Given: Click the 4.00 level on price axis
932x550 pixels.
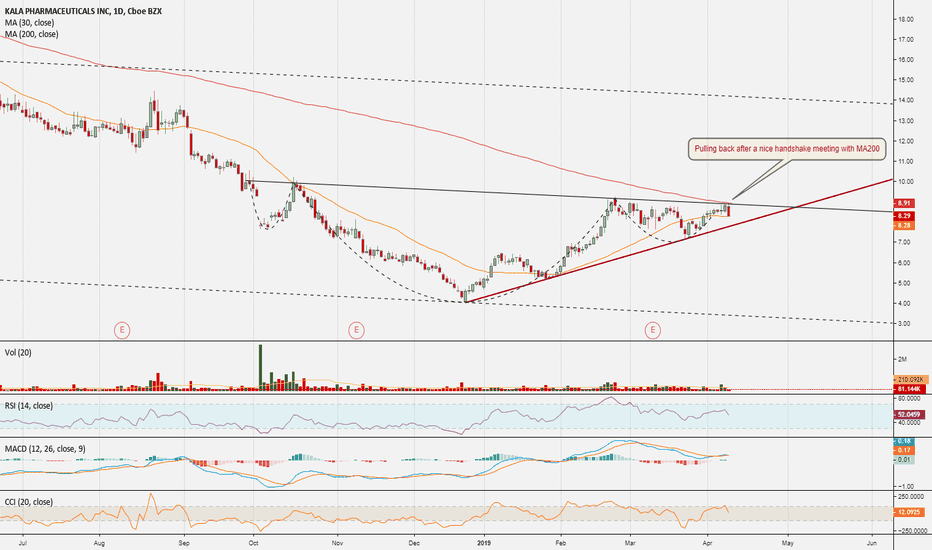Looking at the screenshot, I should (906, 303).
